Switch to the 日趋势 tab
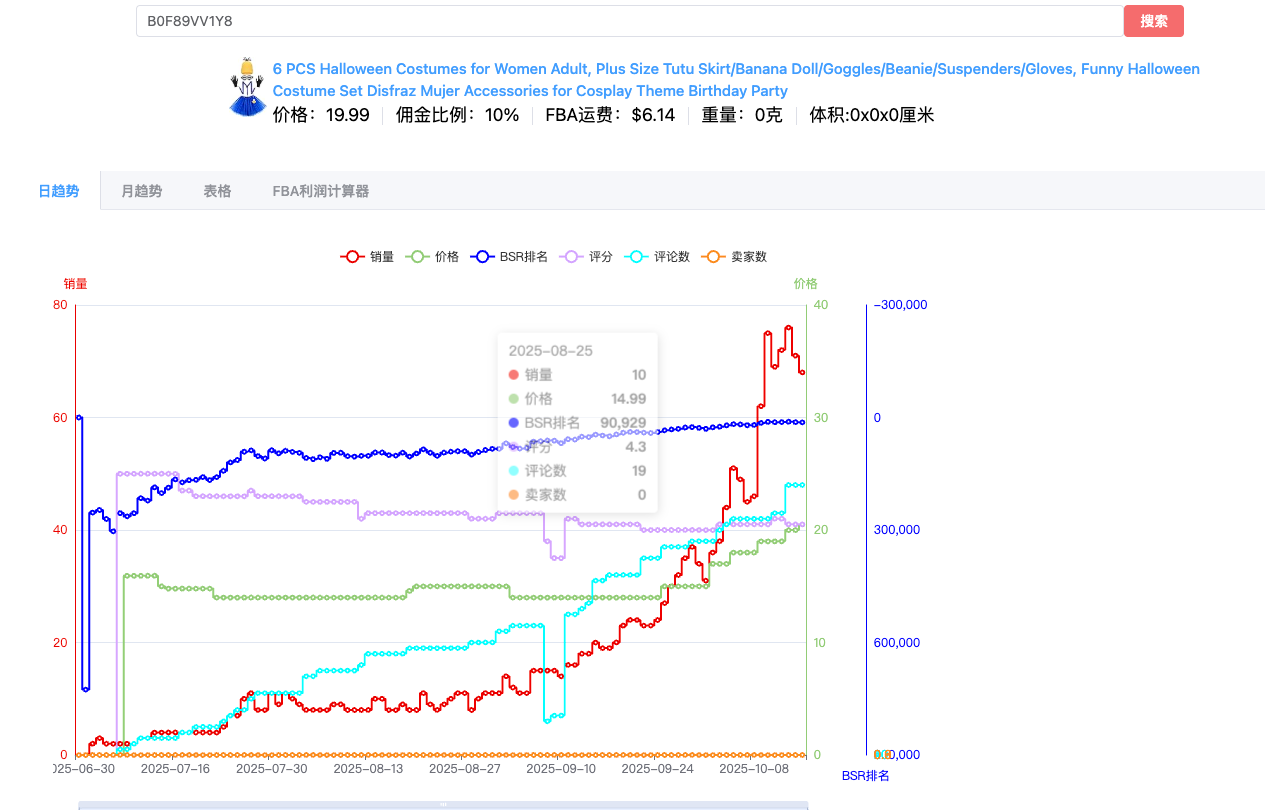Image resolution: width=1265 pixels, height=810 pixels. point(59,191)
